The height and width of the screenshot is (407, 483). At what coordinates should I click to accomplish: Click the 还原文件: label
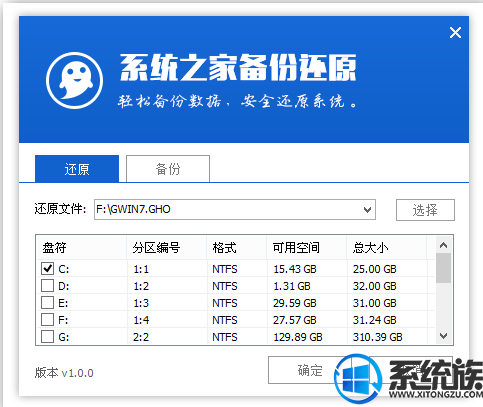60,209
